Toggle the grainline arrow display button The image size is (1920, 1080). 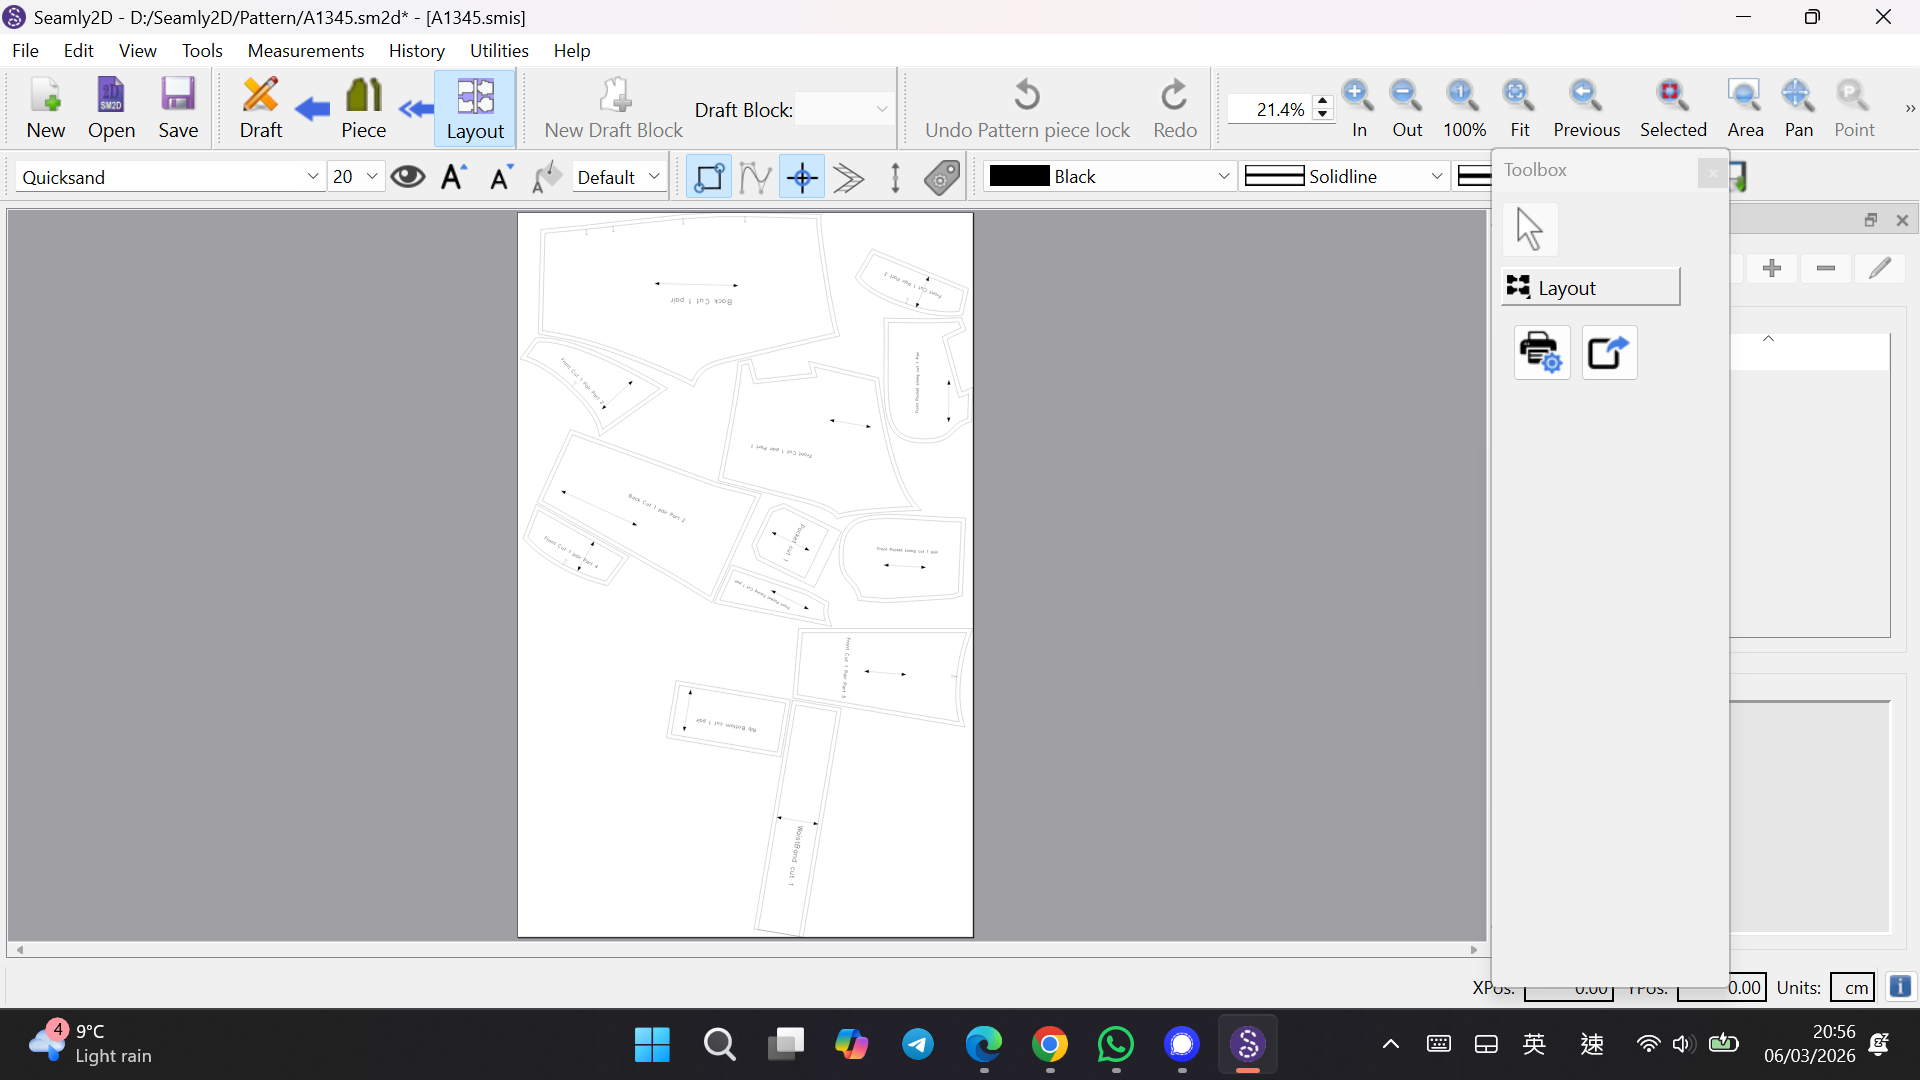895,177
